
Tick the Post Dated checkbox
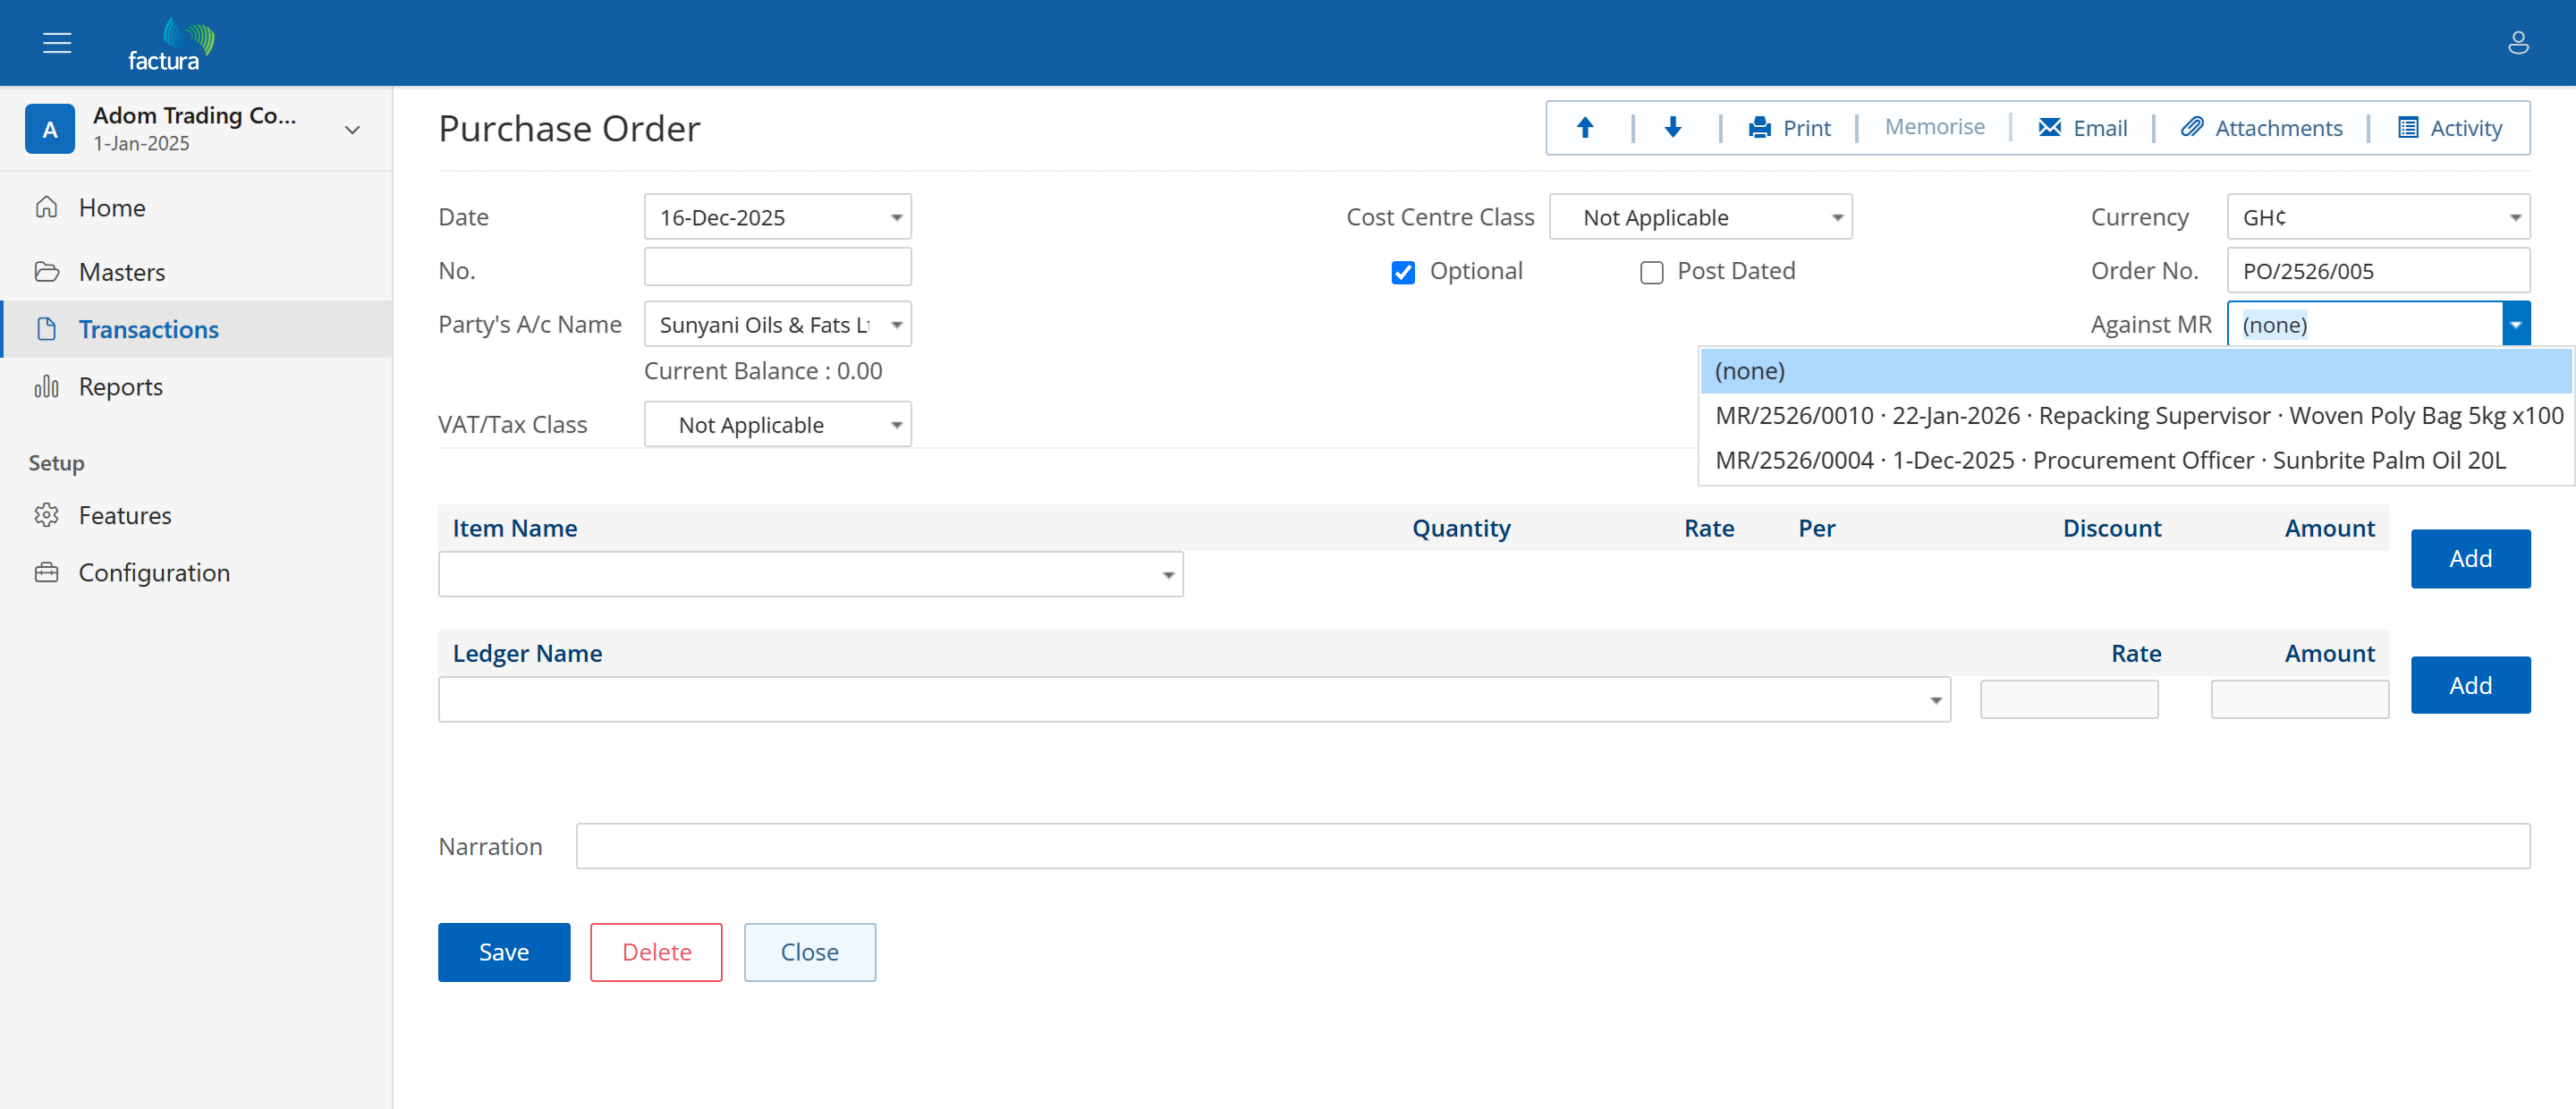[1651, 272]
